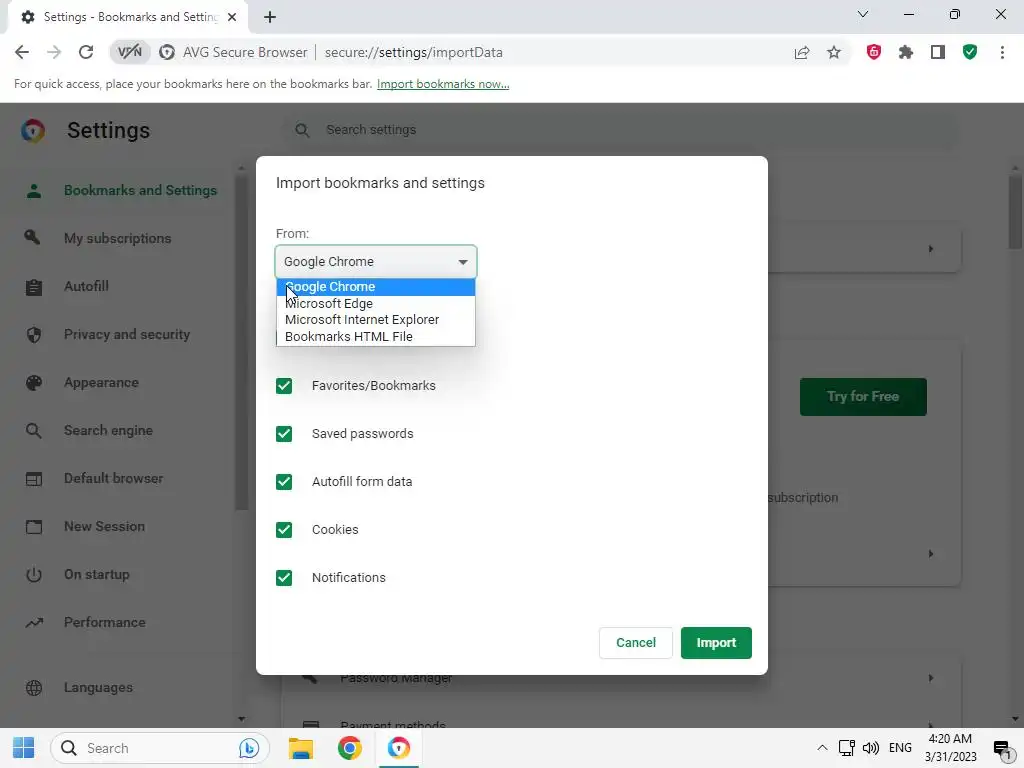This screenshot has height=768, width=1024.
Task: Expand the top settings row arrow
Action: point(931,249)
